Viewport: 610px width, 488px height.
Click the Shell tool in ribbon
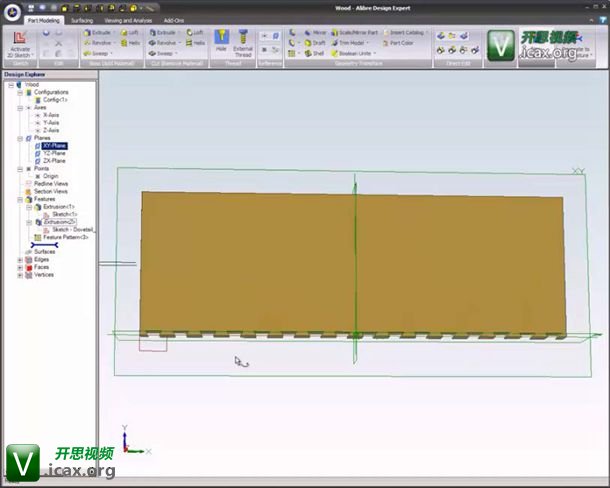314,54
